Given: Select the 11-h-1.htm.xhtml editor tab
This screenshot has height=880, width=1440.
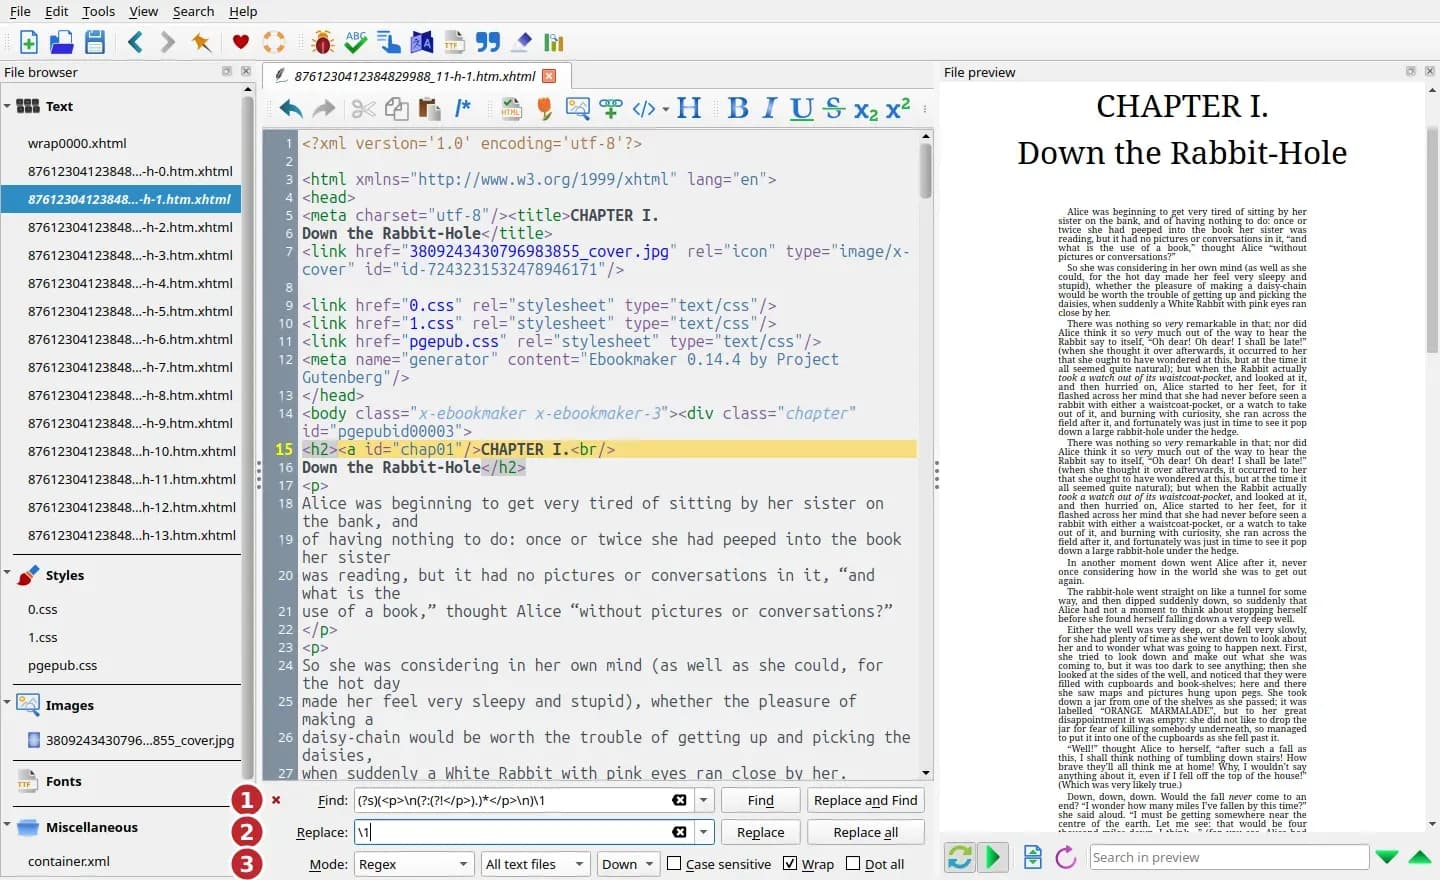Looking at the screenshot, I should tap(415, 76).
